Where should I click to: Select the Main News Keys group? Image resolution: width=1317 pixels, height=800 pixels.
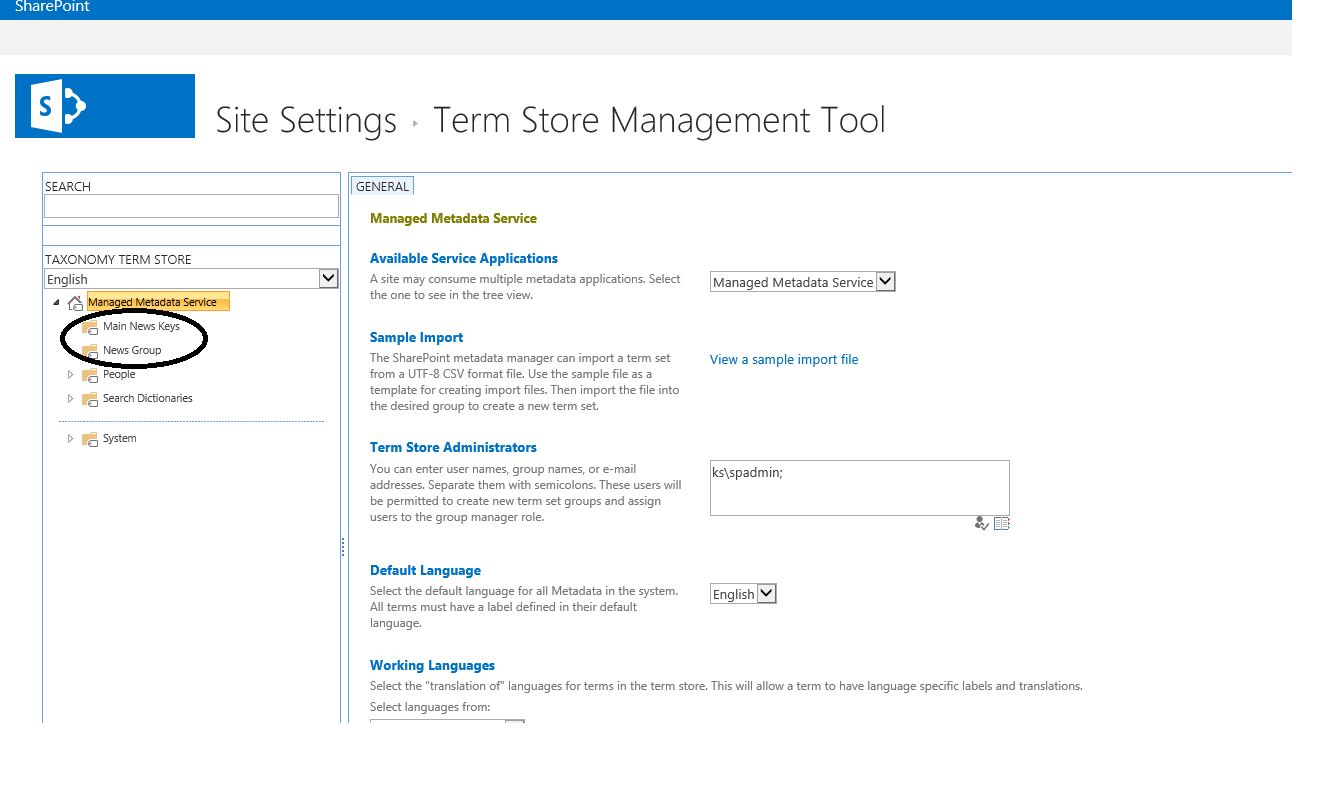coord(141,327)
